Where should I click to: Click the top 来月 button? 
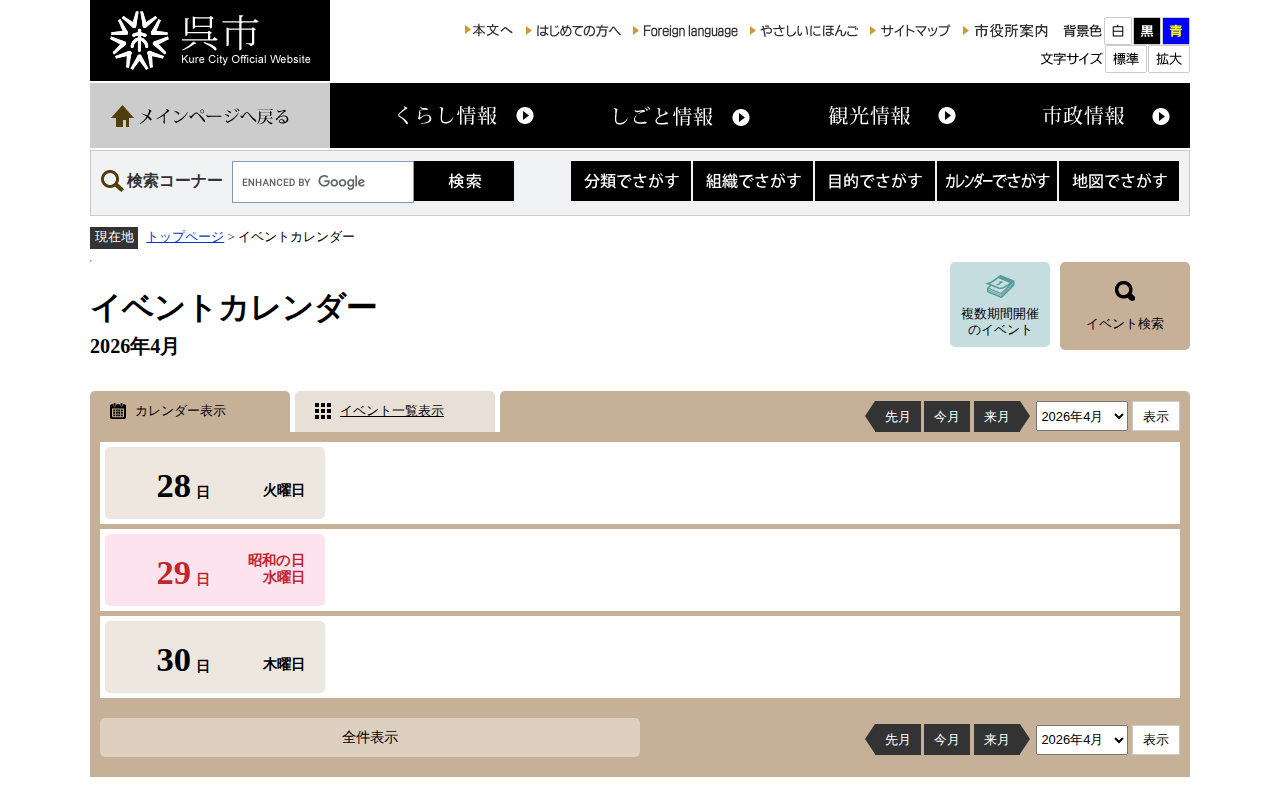tap(1001, 416)
